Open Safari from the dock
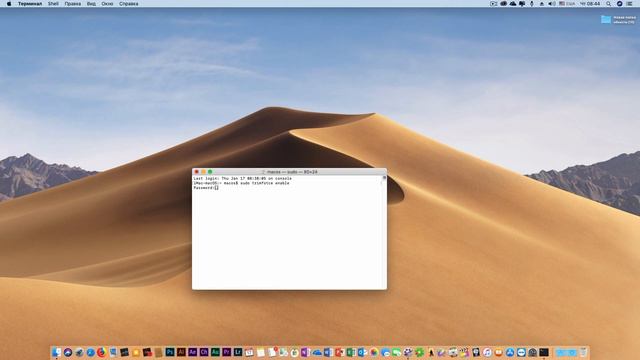640x360 pixels. pos(91,352)
